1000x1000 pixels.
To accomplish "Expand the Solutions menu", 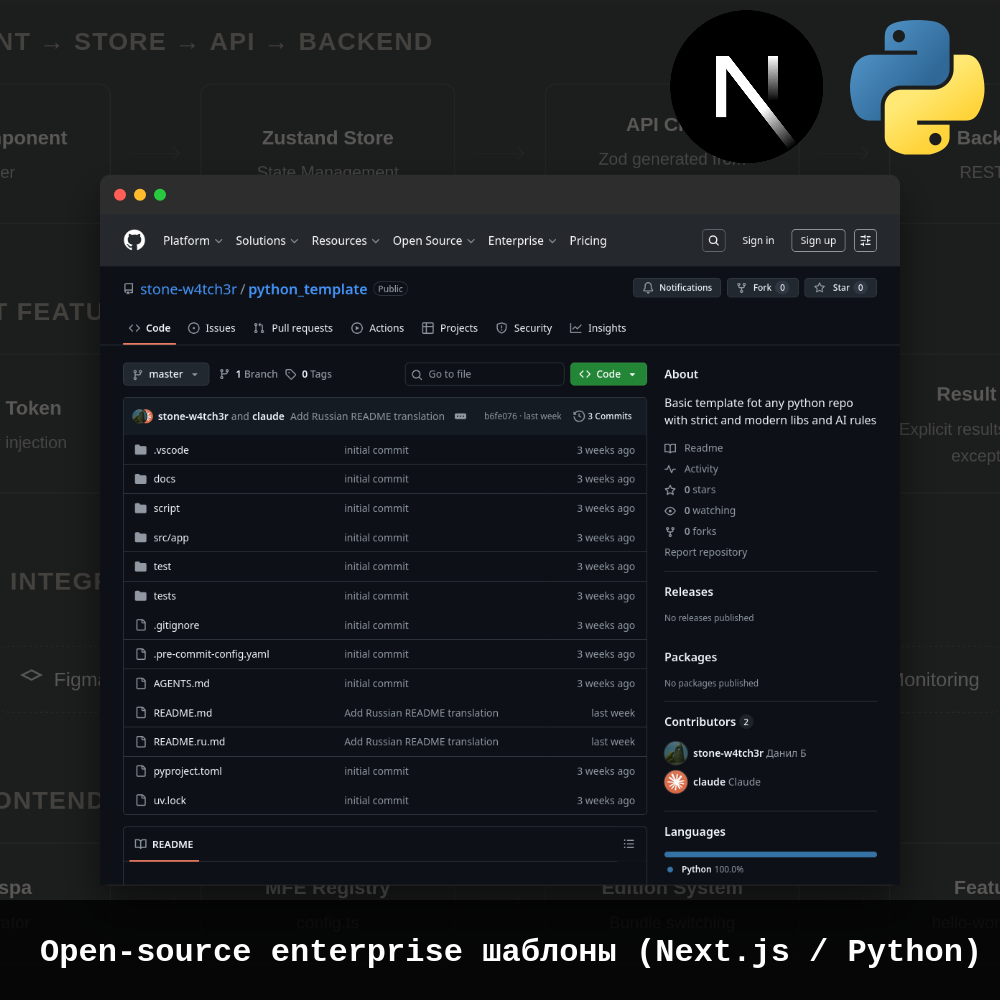I will pos(267,240).
